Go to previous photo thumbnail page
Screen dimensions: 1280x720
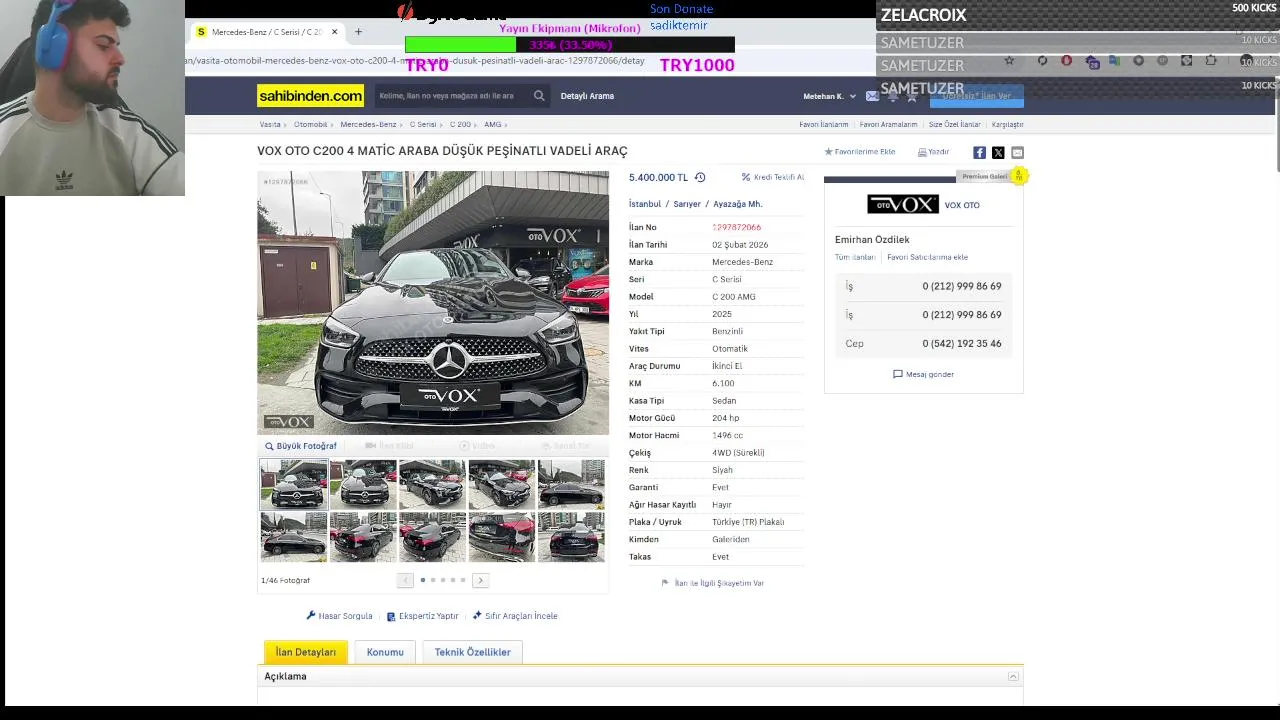click(x=405, y=580)
